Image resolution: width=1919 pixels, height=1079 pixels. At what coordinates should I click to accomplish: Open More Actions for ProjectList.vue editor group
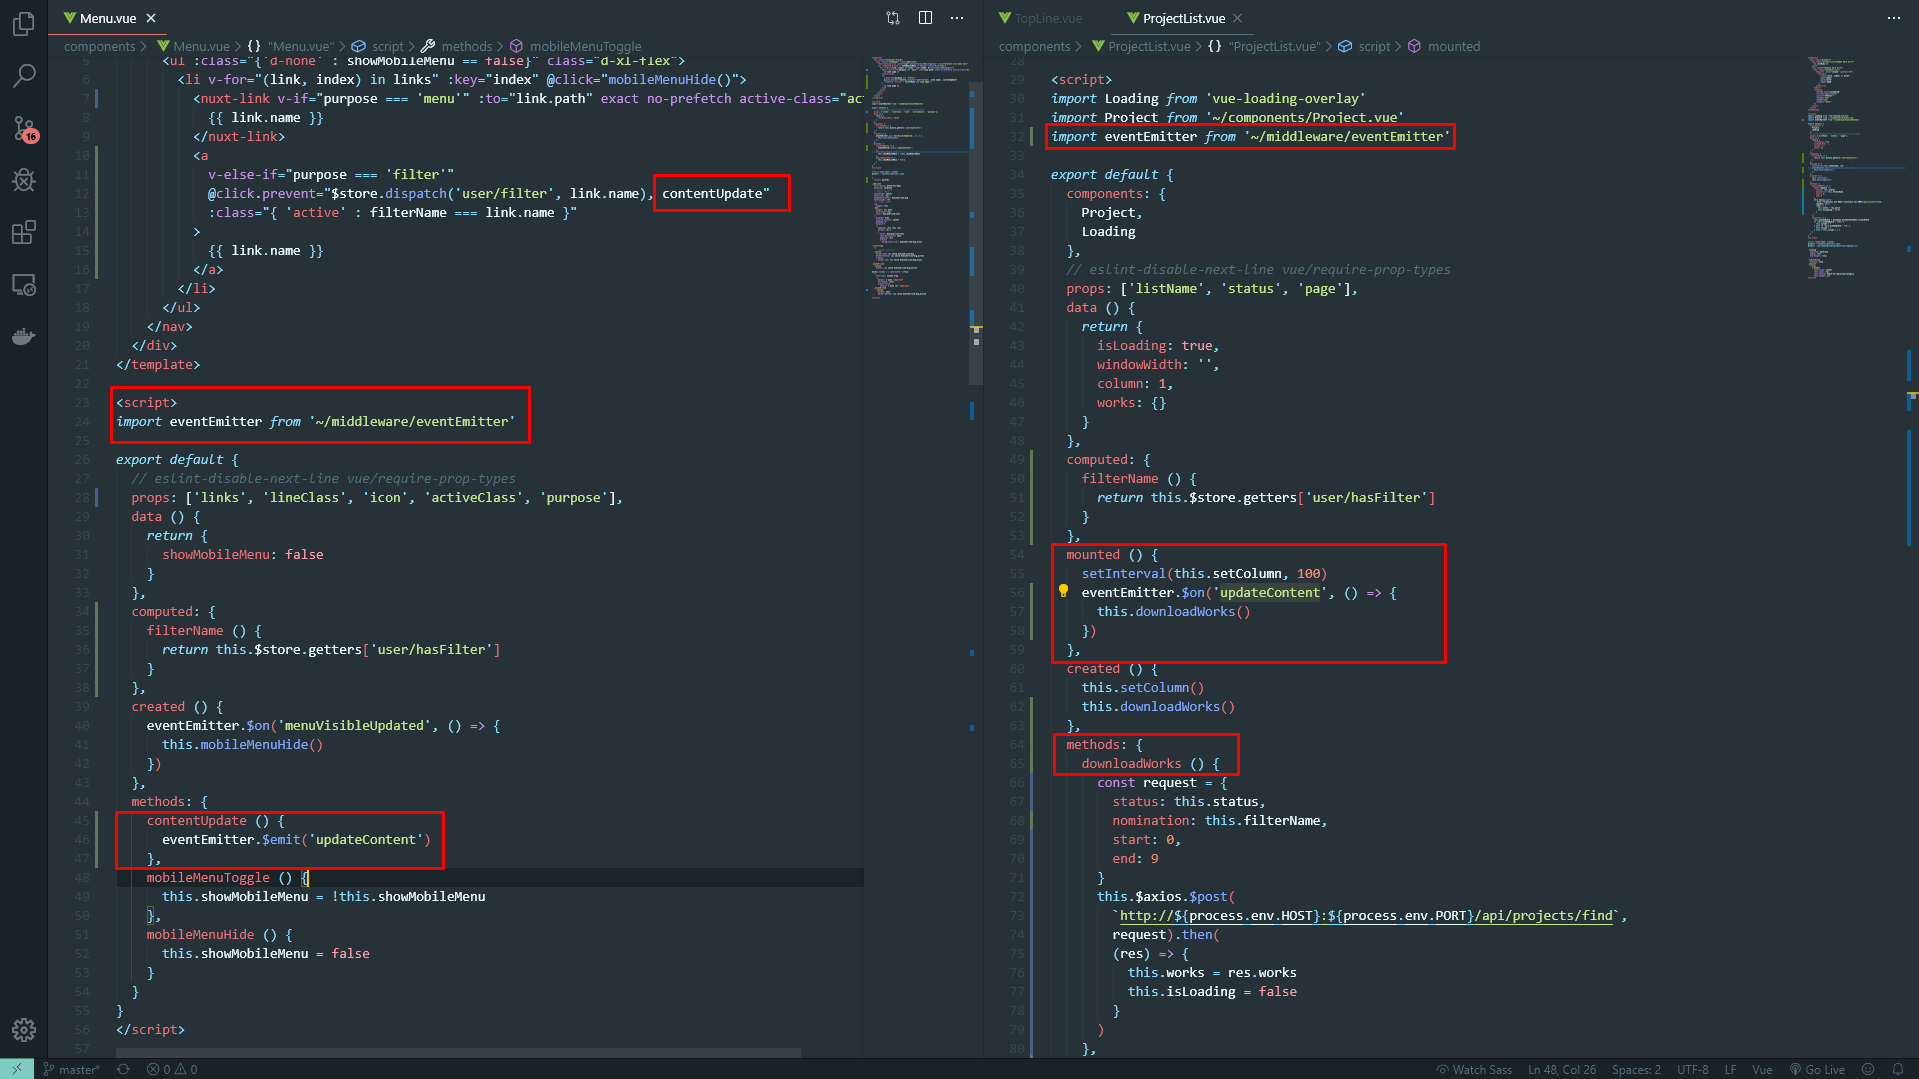1894,18
